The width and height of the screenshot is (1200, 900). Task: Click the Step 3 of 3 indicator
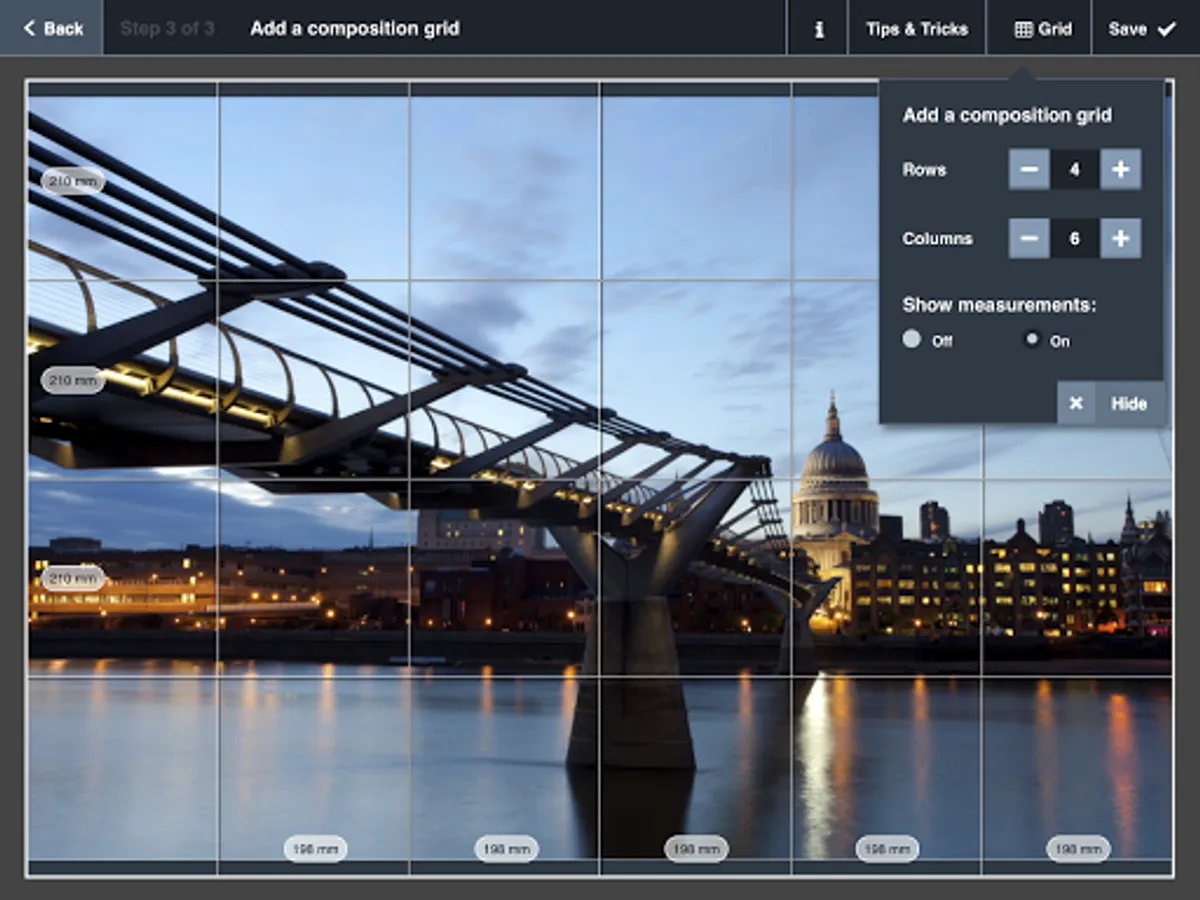coord(167,28)
